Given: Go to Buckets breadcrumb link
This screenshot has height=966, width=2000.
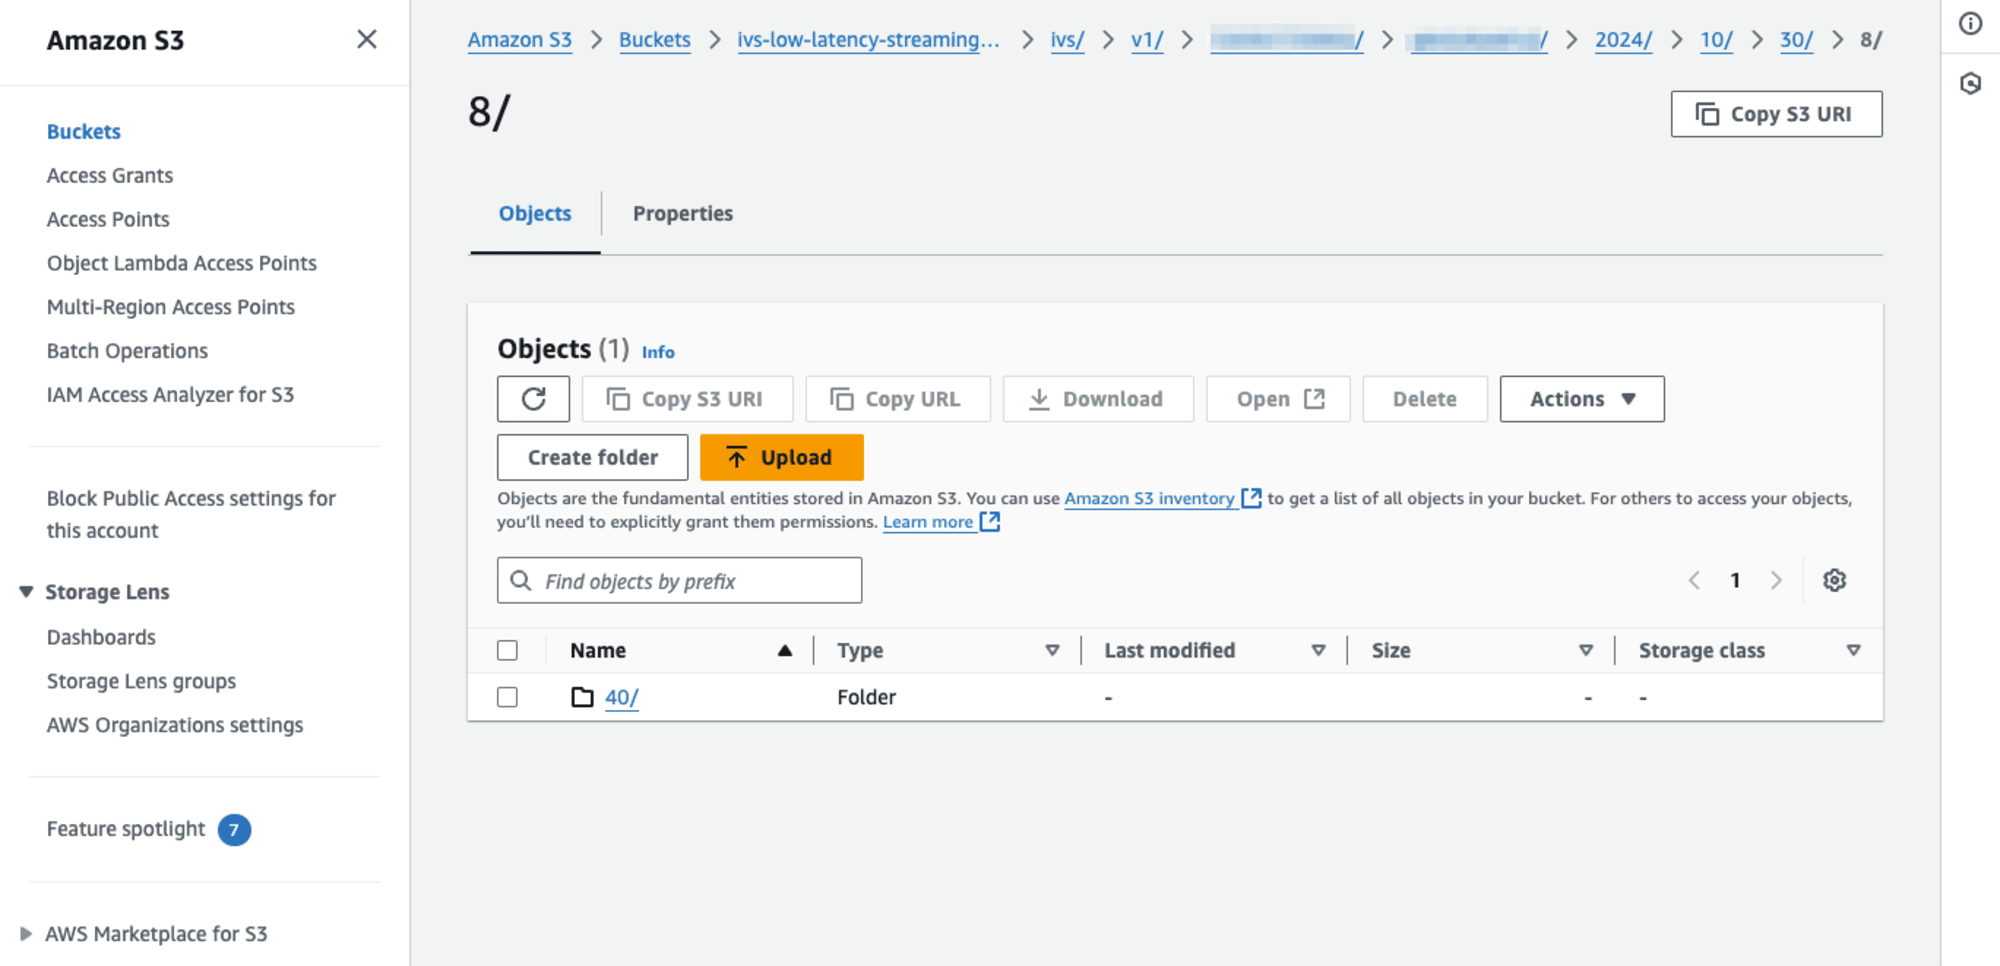Looking at the screenshot, I should (x=655, y=40).
